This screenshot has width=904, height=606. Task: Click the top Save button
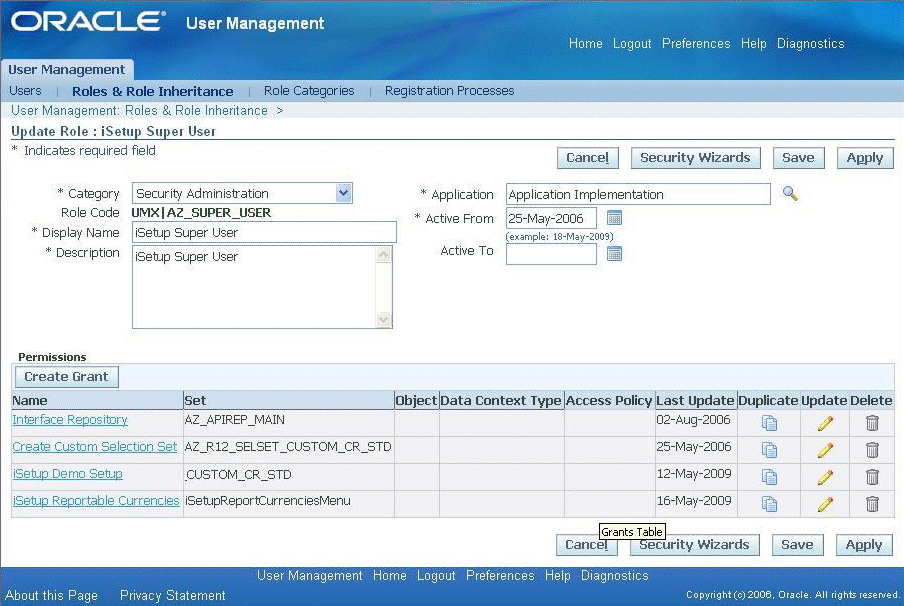pos(798,158)
